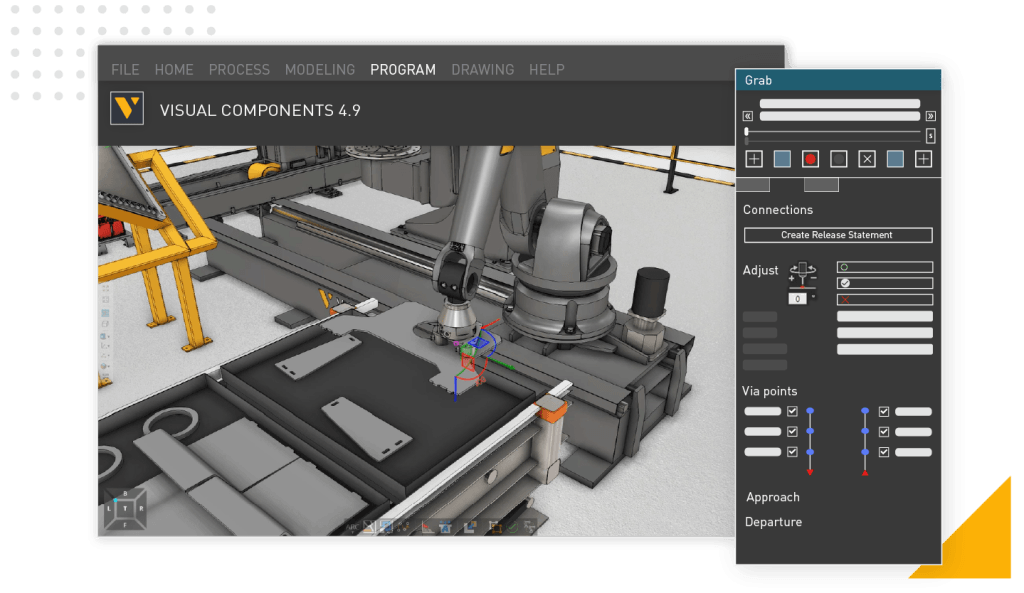Click the top blue dot on left via-point line
The height and width of the screenshot is (593, 1024).
click(810, 411)
